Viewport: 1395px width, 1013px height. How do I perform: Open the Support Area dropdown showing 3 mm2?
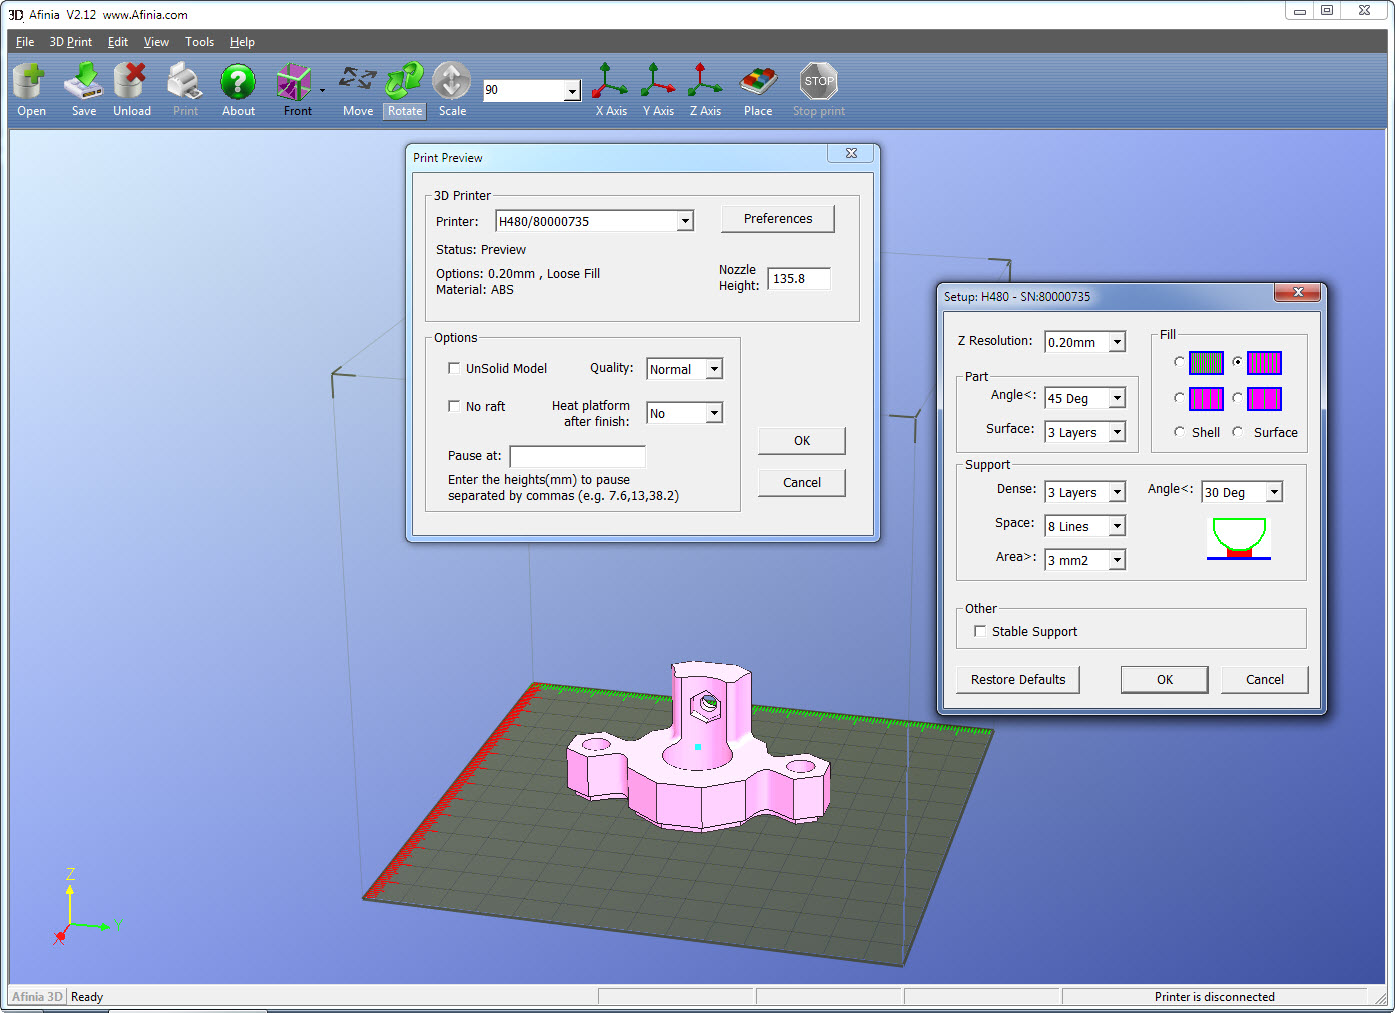click(x=1117, y=560)
